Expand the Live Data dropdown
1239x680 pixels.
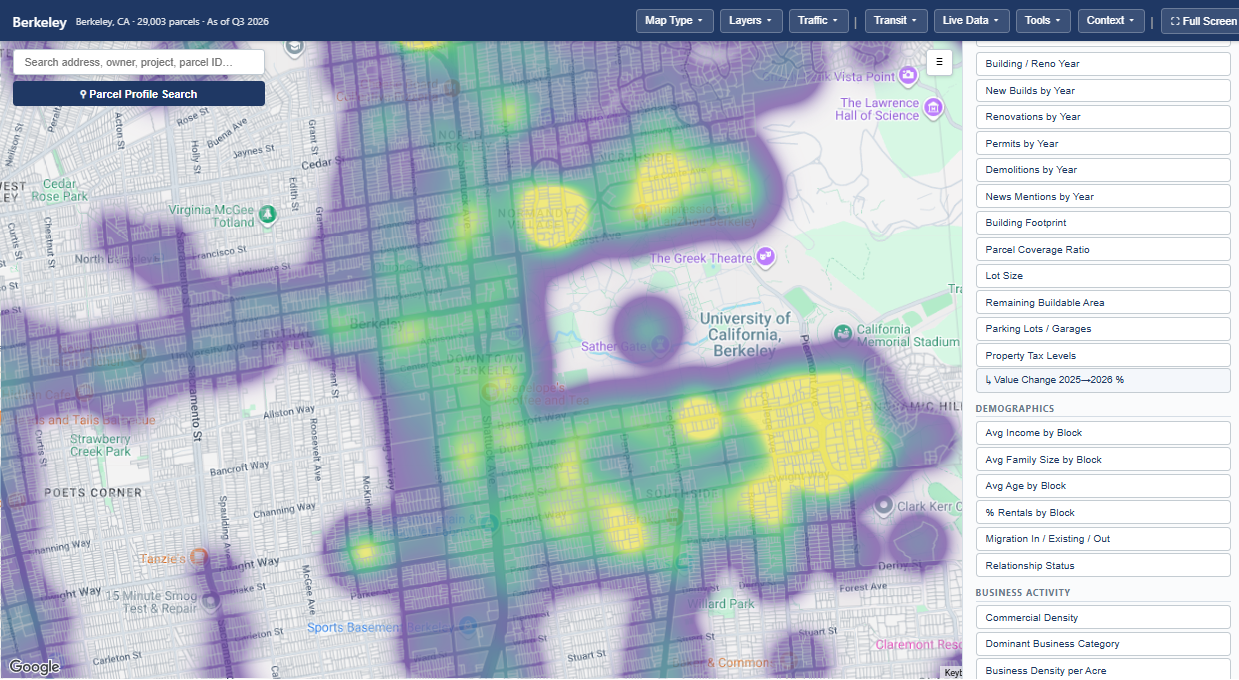click(x=972, y=20)
